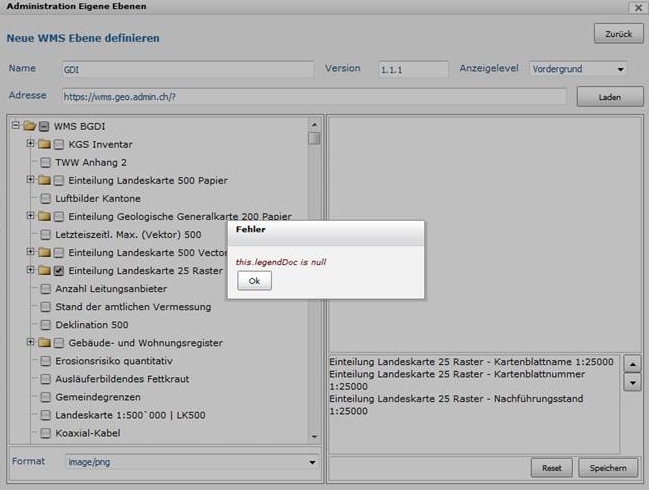Move selected layer up with arrow button
Image resolution: width=649 pixels, height=490 pixels.
[632, 364]
